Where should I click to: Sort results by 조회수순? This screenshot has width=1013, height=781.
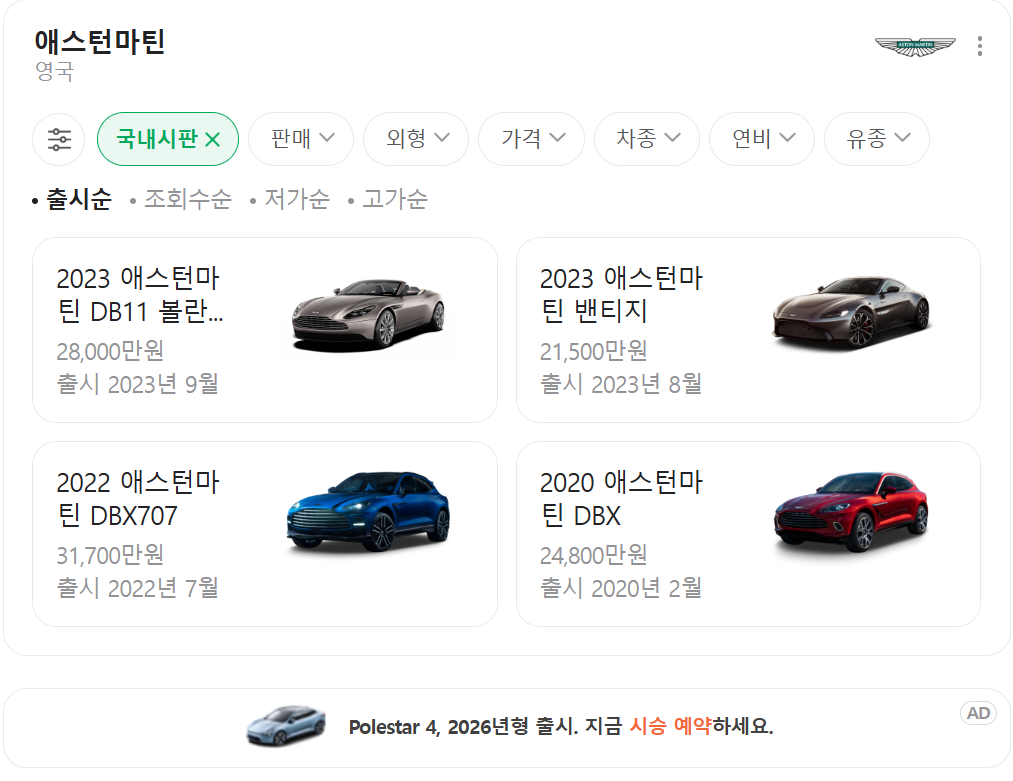tap(187, 199)
